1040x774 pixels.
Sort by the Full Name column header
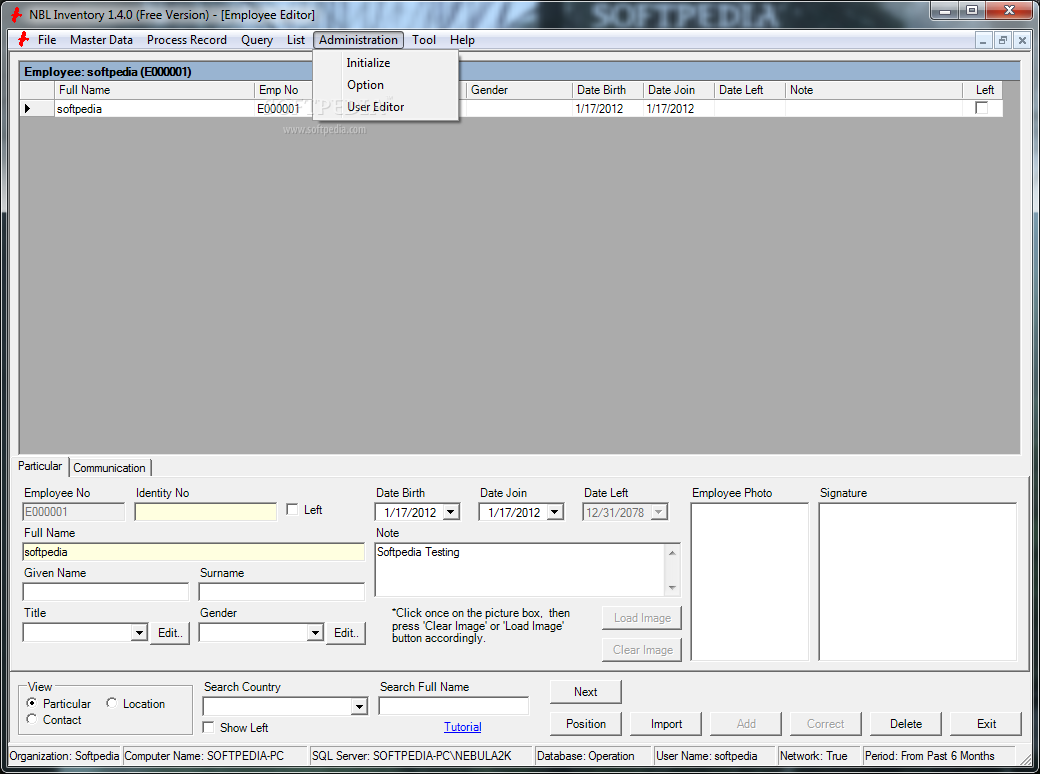(x=155, y=90)
